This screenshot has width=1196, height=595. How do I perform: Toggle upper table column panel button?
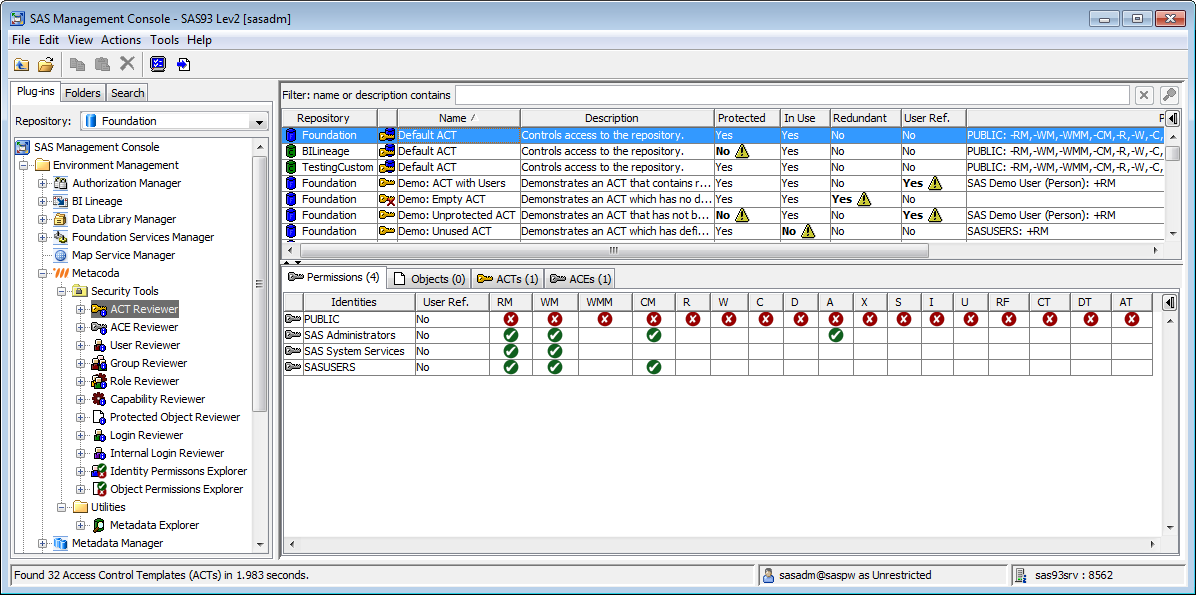click(1173, 118)
